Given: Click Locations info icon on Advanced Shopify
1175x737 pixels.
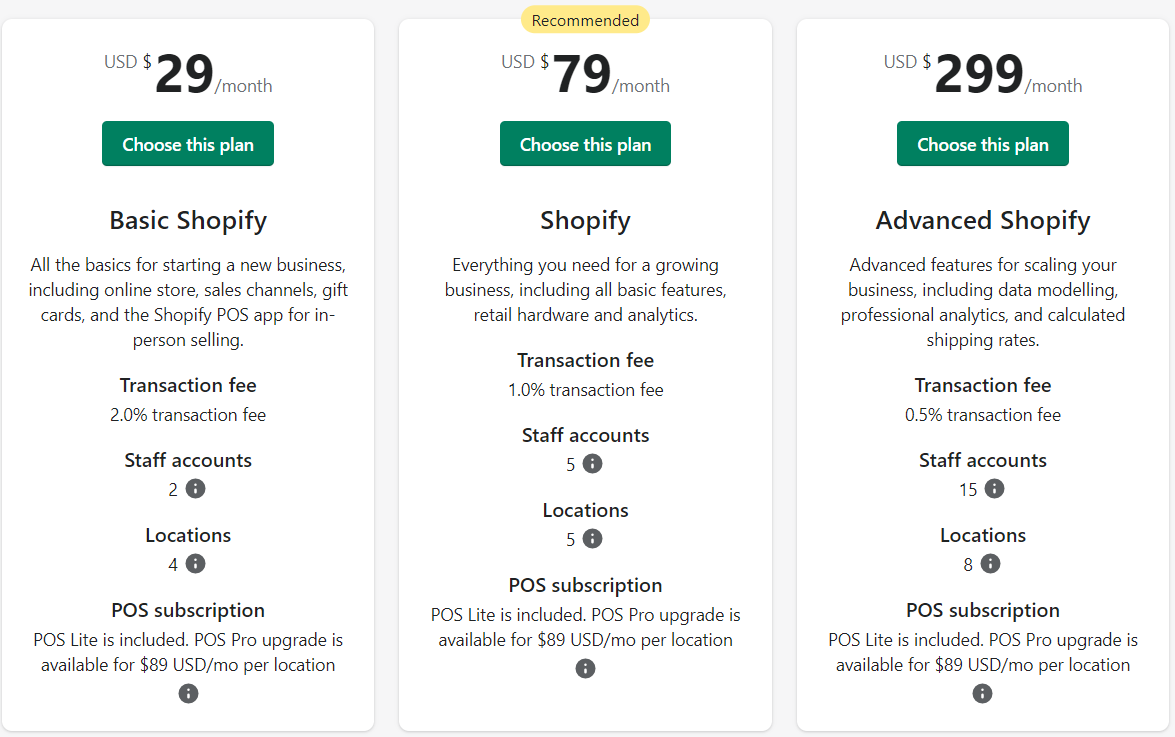Looking at the screenshot, I should coord(991,564).
